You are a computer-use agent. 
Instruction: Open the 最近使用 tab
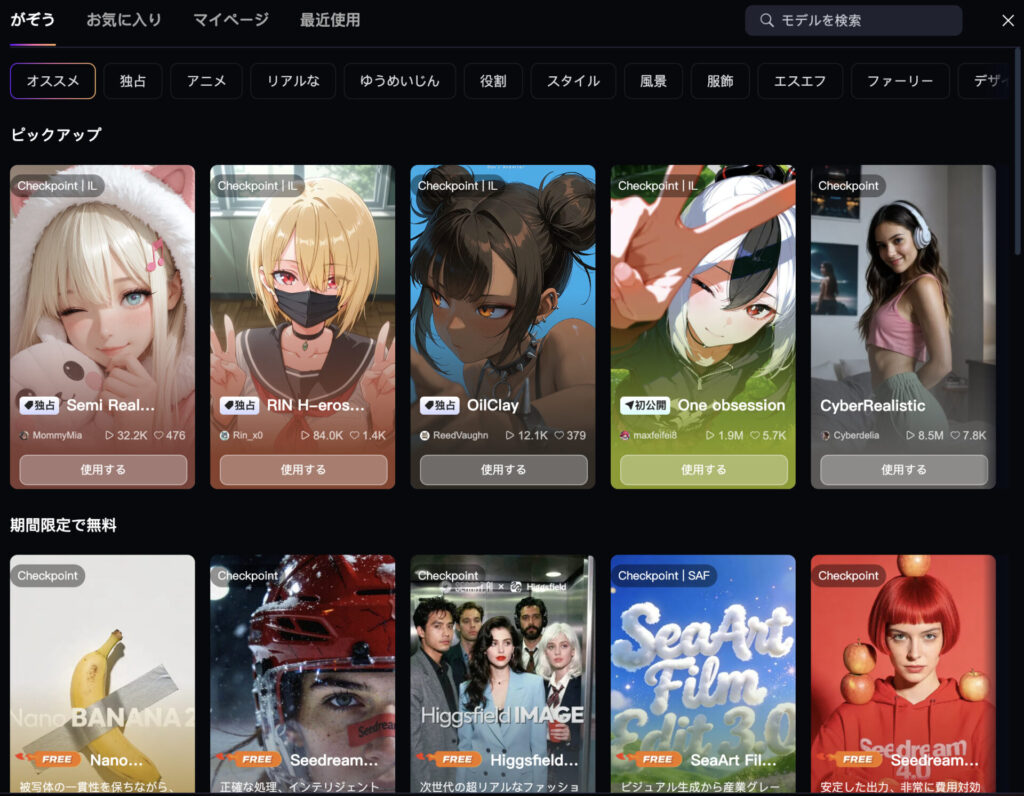[330, 20]
